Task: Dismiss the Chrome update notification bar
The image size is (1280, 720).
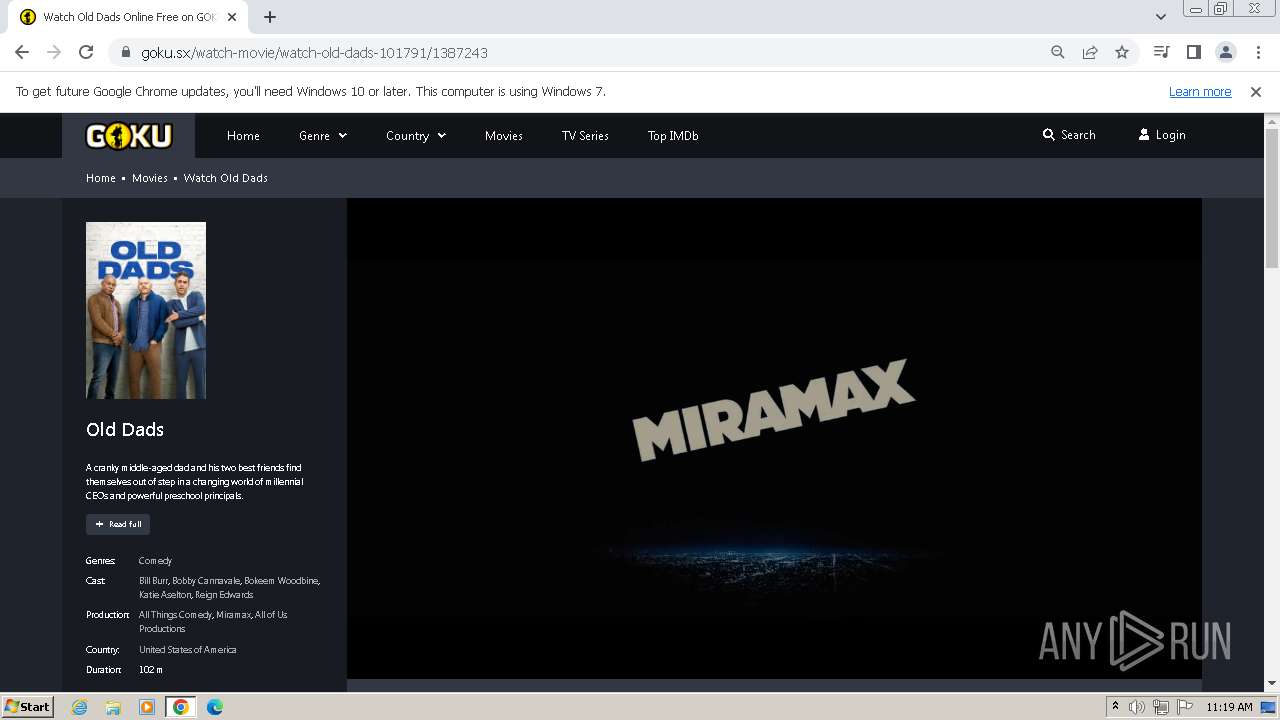Action: pos(1256,91)
